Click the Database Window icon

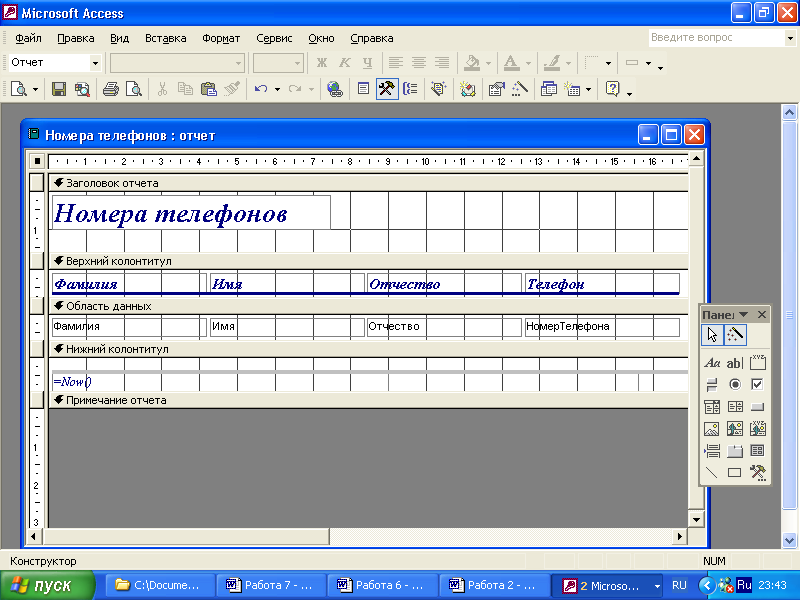[548, 89]
